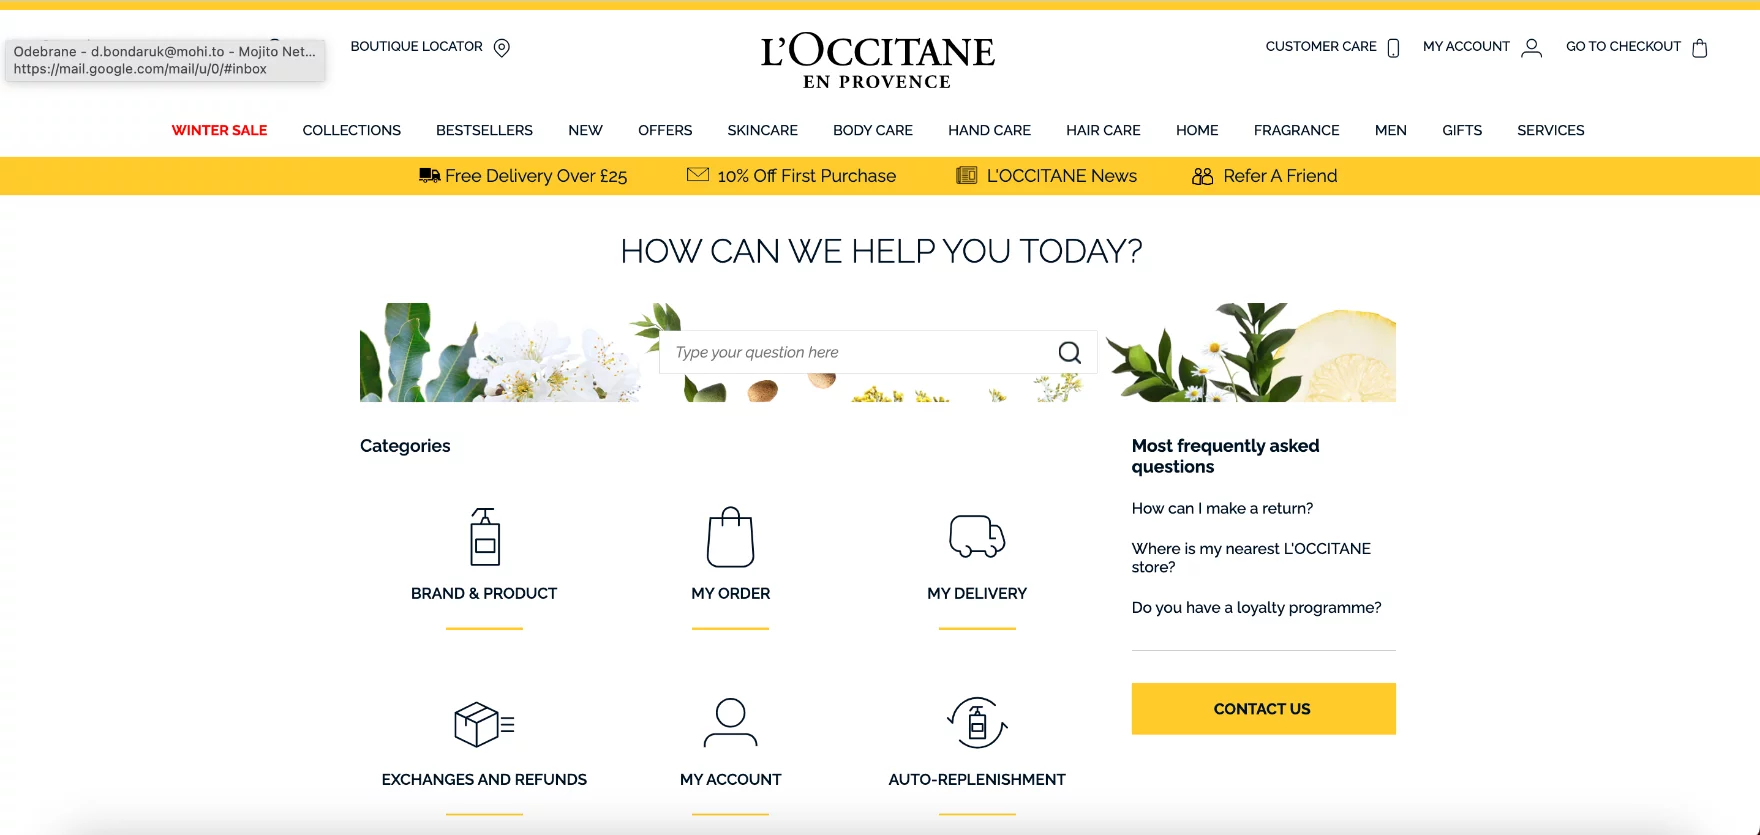1760x835 pixels.
Task: Click the Contact Us button
Action: coord(1263,709)
